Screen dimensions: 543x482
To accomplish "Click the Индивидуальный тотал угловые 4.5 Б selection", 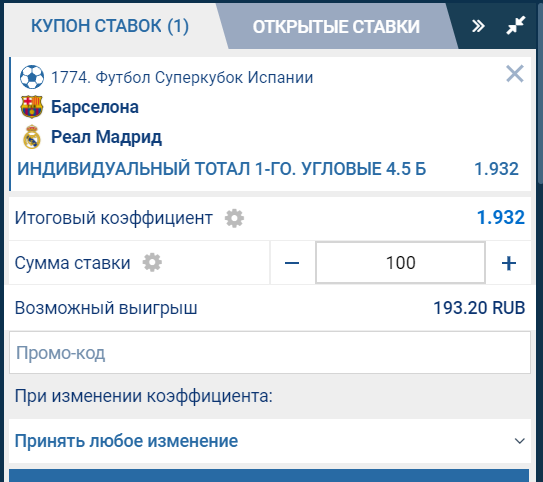I will tap(222, 169).
